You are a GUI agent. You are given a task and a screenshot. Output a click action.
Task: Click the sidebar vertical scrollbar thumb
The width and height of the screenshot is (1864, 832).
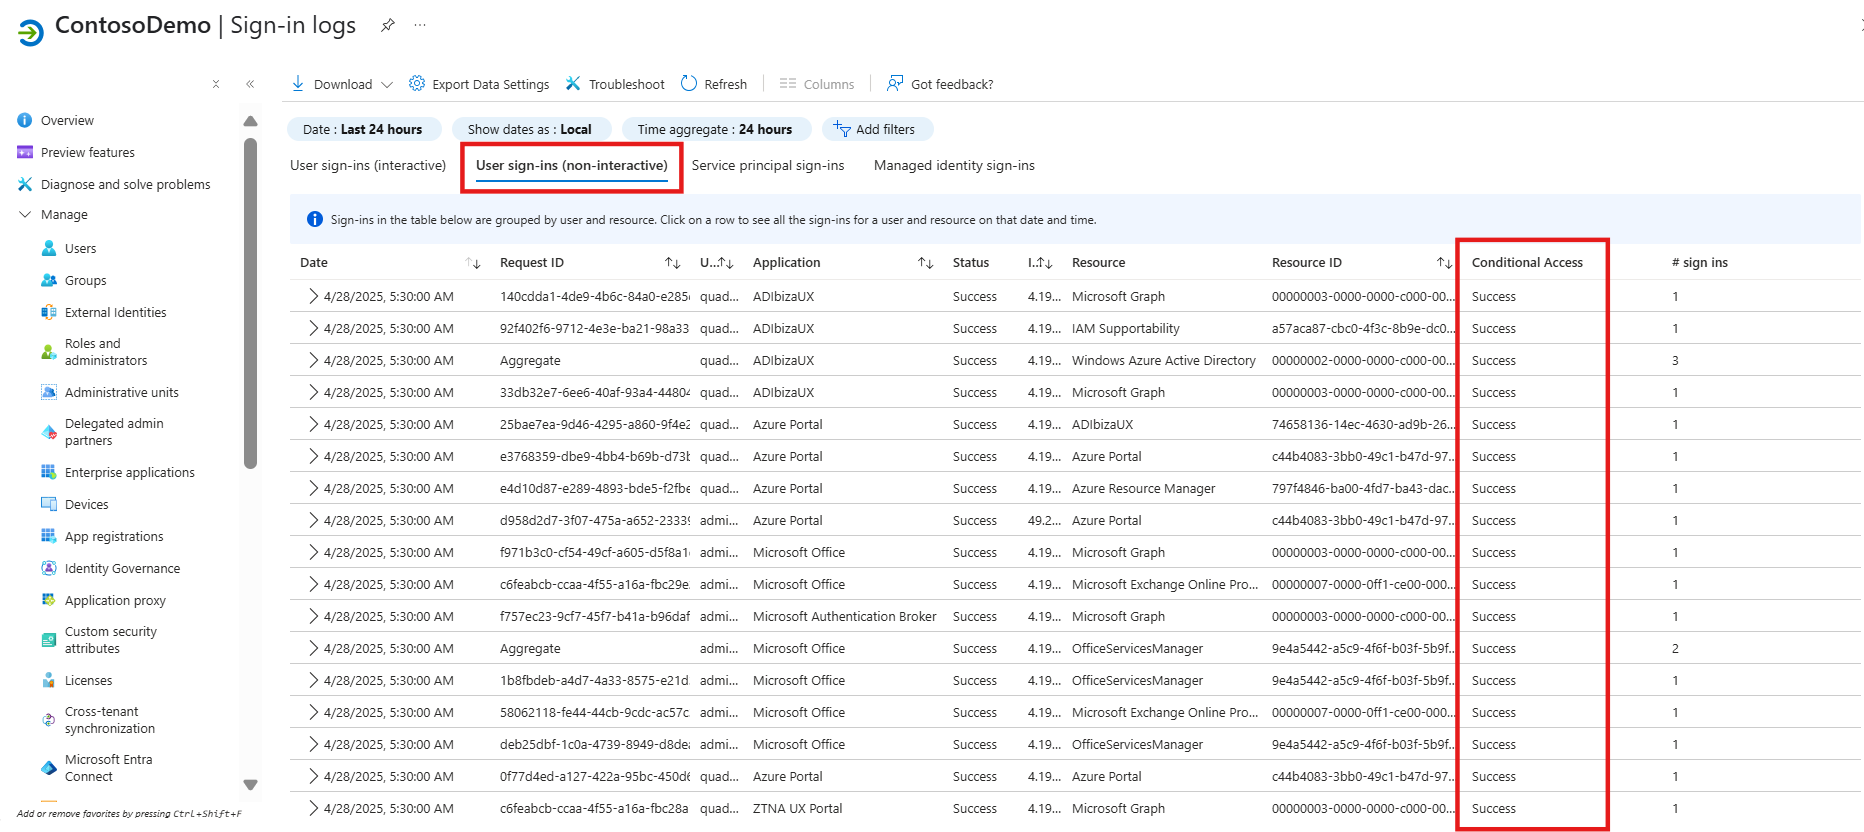click(250, 303)
